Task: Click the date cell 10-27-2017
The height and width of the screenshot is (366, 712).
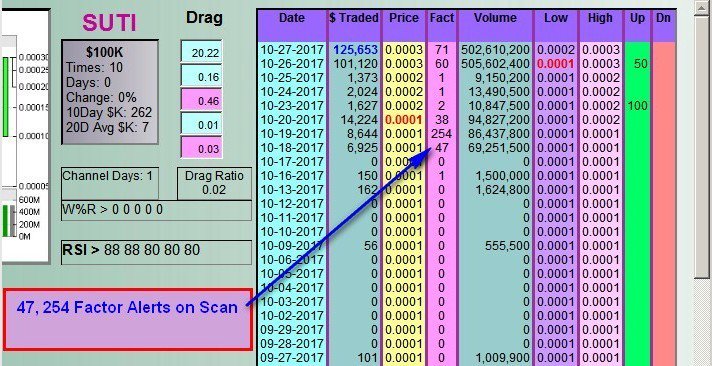Action: point(292,49)
